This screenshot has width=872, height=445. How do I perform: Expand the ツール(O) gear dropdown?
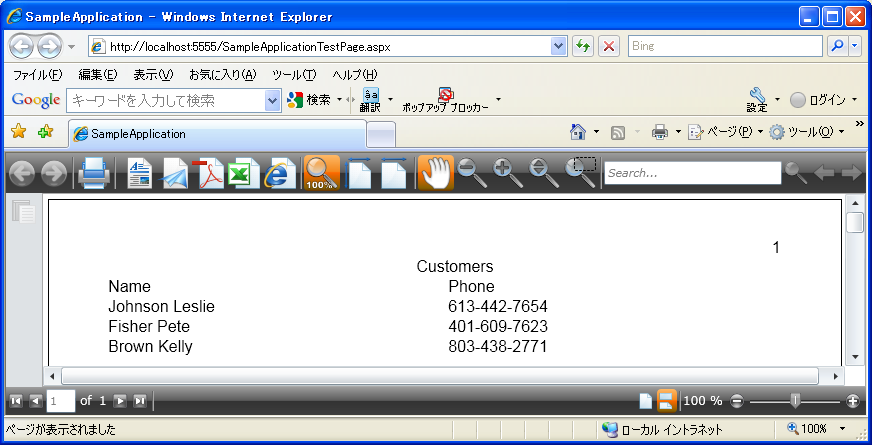tap(841, 132)
